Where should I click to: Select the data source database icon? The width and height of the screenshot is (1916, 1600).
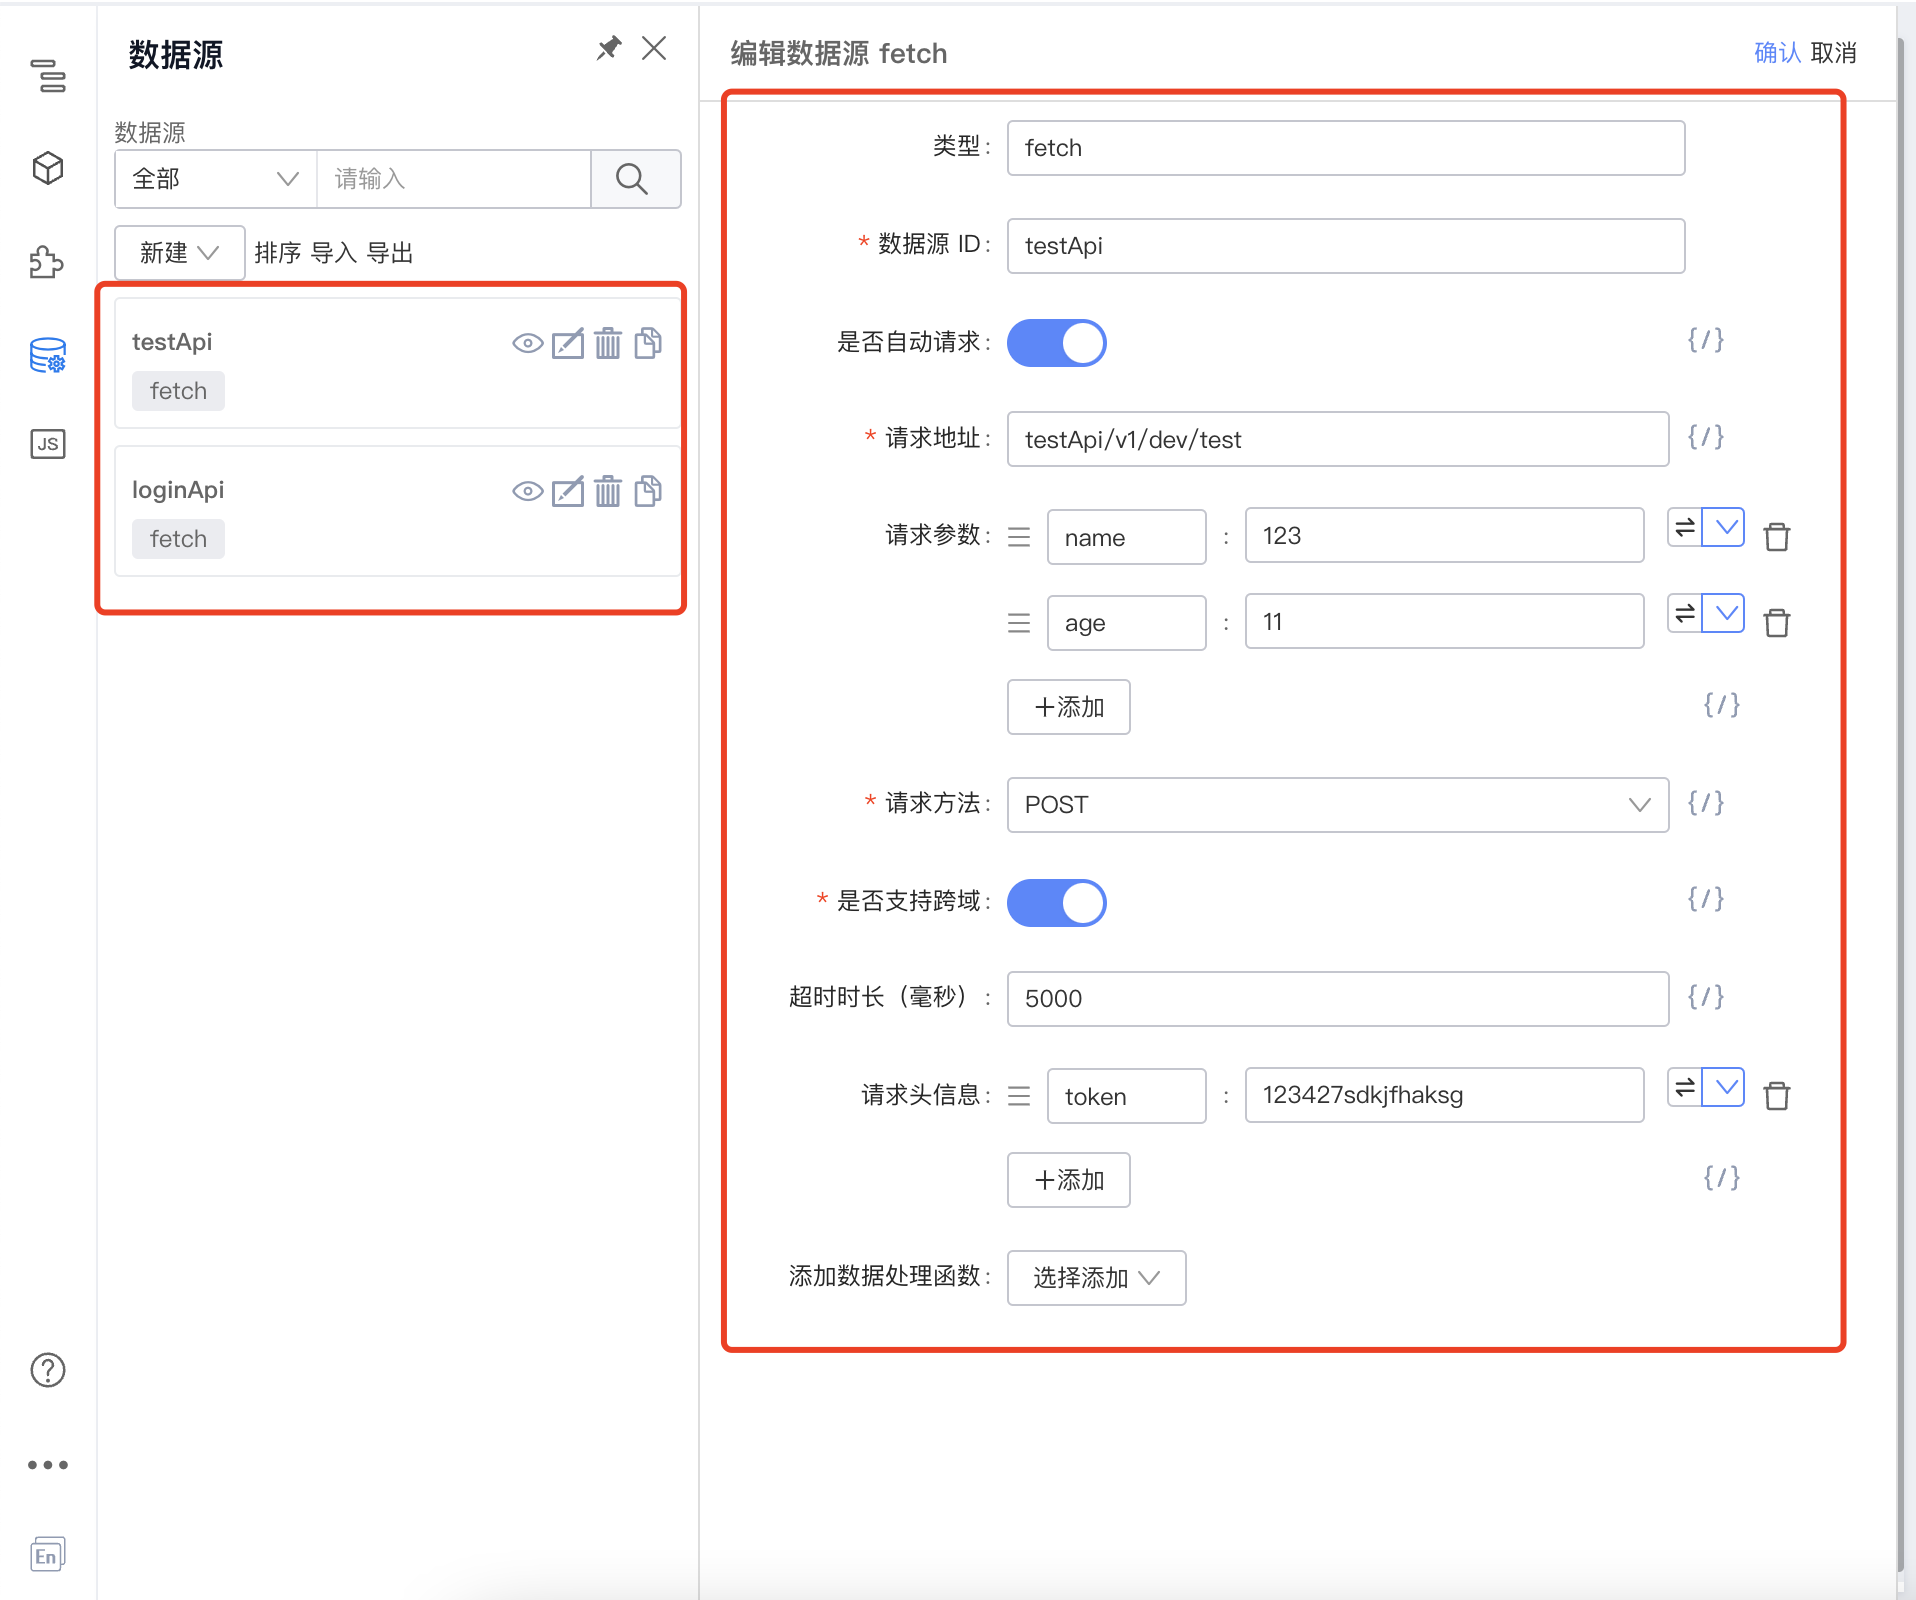point(48,355)
